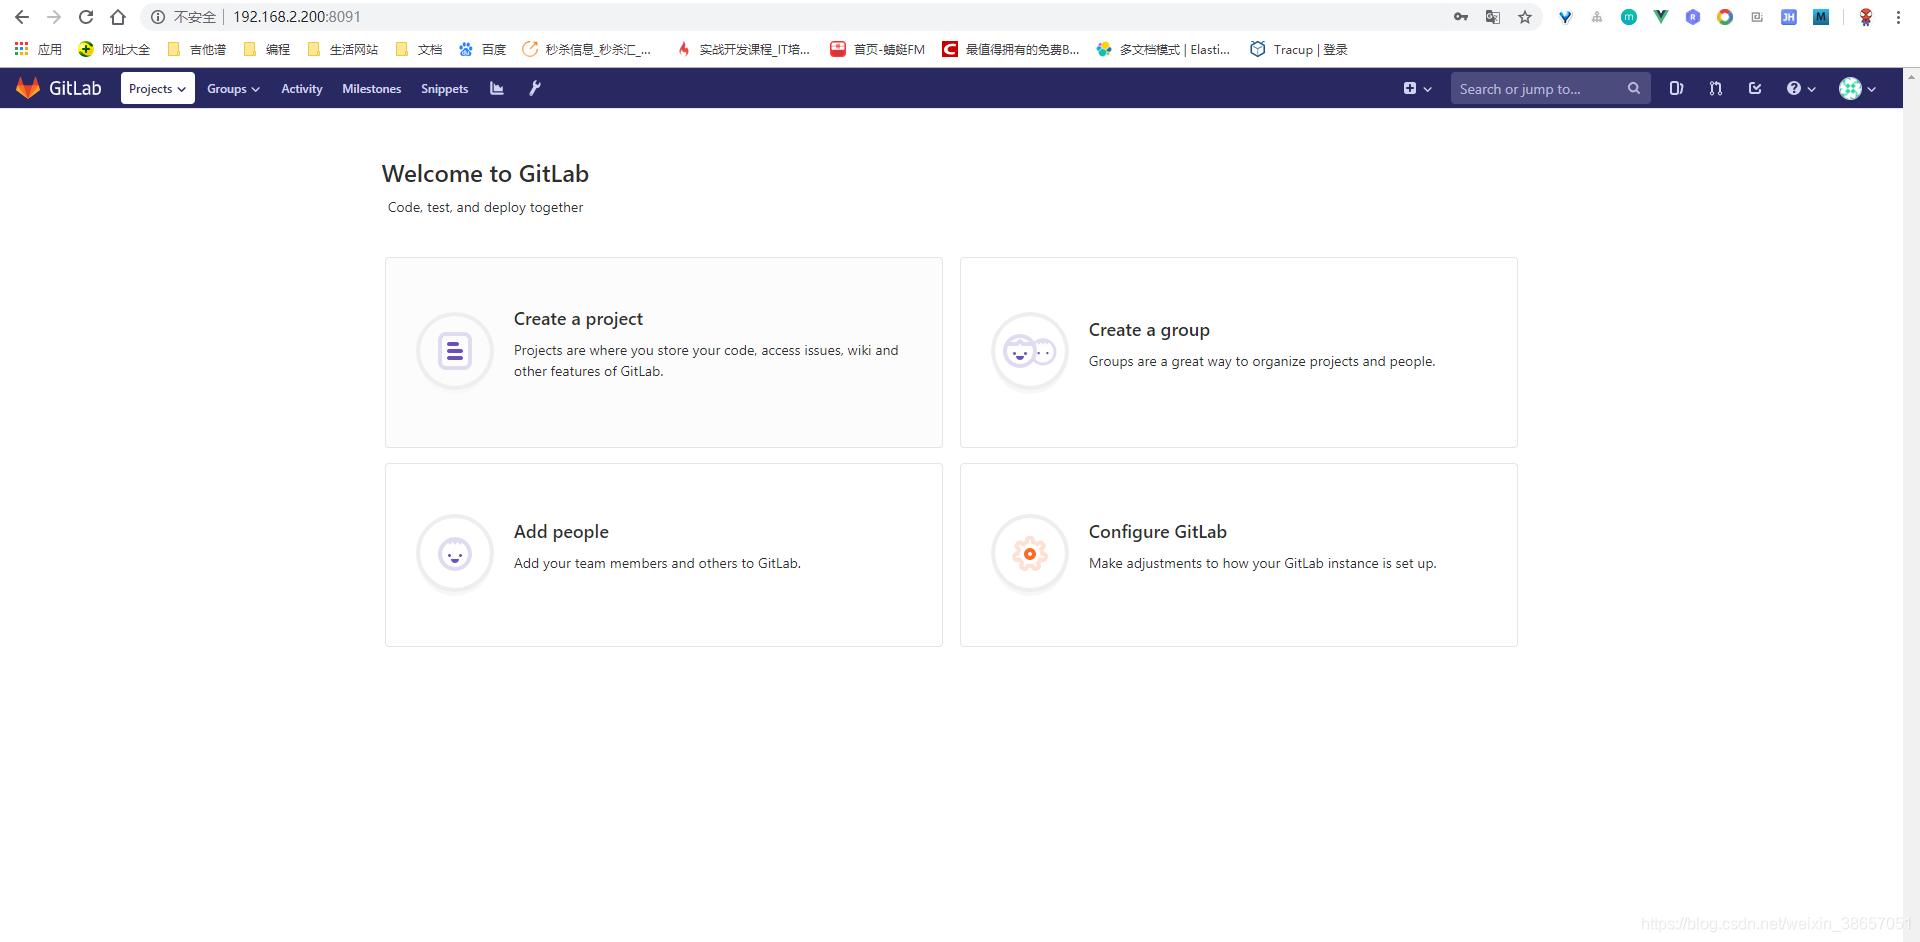The height and width of the screenshot is (942, 1920).
Task: Open the Admin Area wrench icon
Action: [x=535, y=88]
